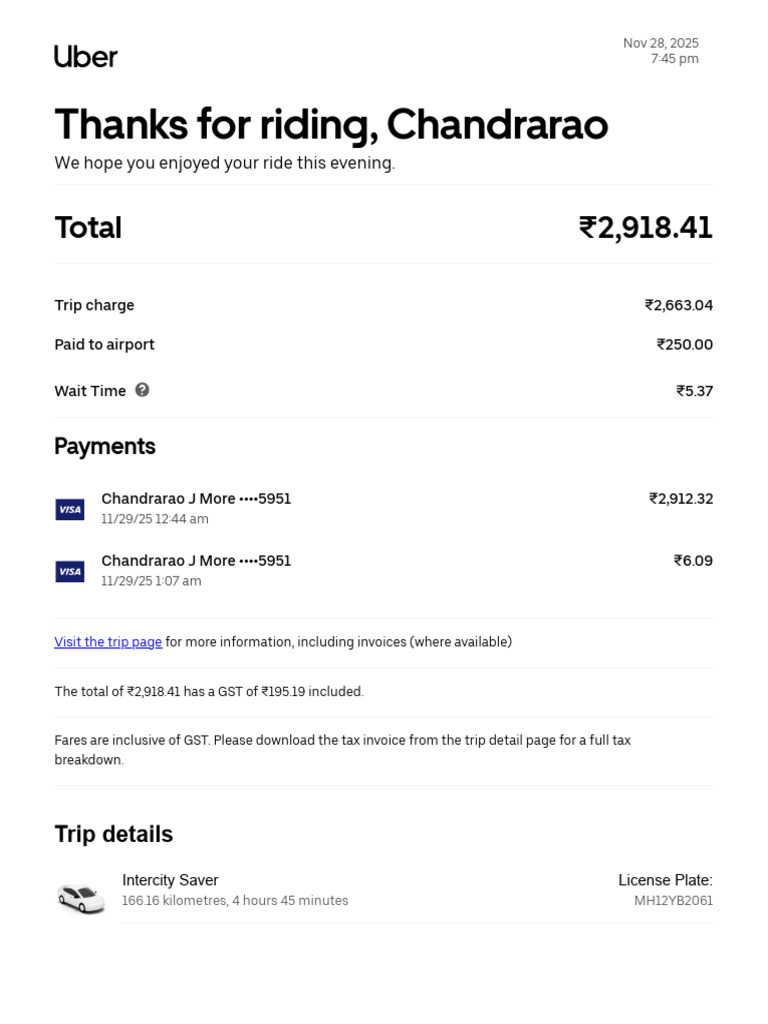Click the total amount ₹2,918.41
Screen dimensions: 768x1024
click(645, 228)
